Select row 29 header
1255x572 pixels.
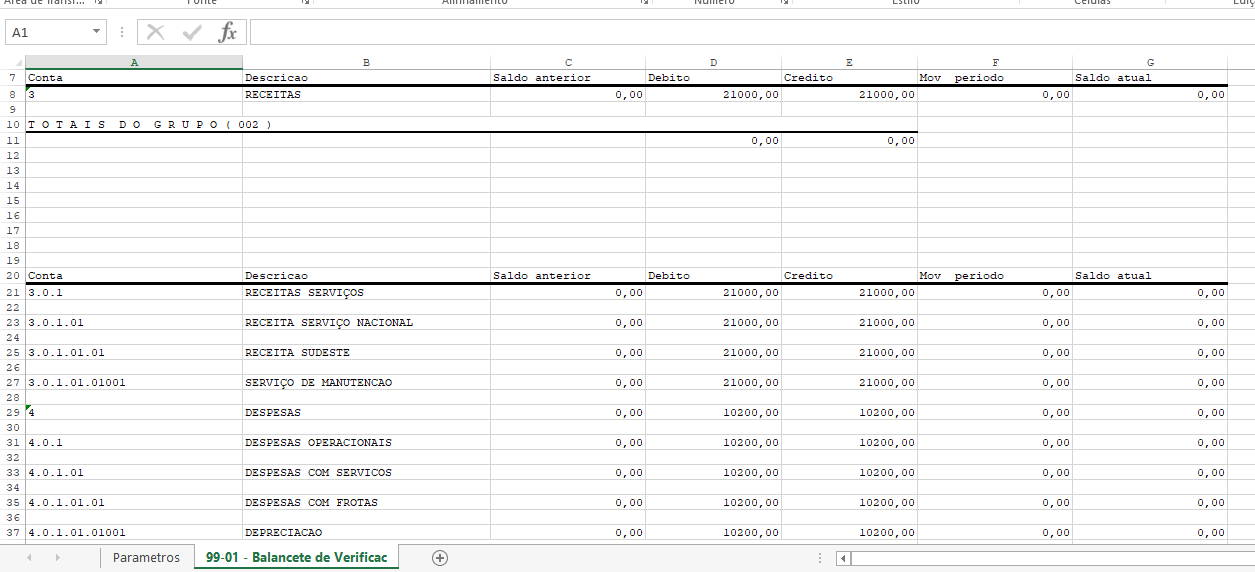13,412
